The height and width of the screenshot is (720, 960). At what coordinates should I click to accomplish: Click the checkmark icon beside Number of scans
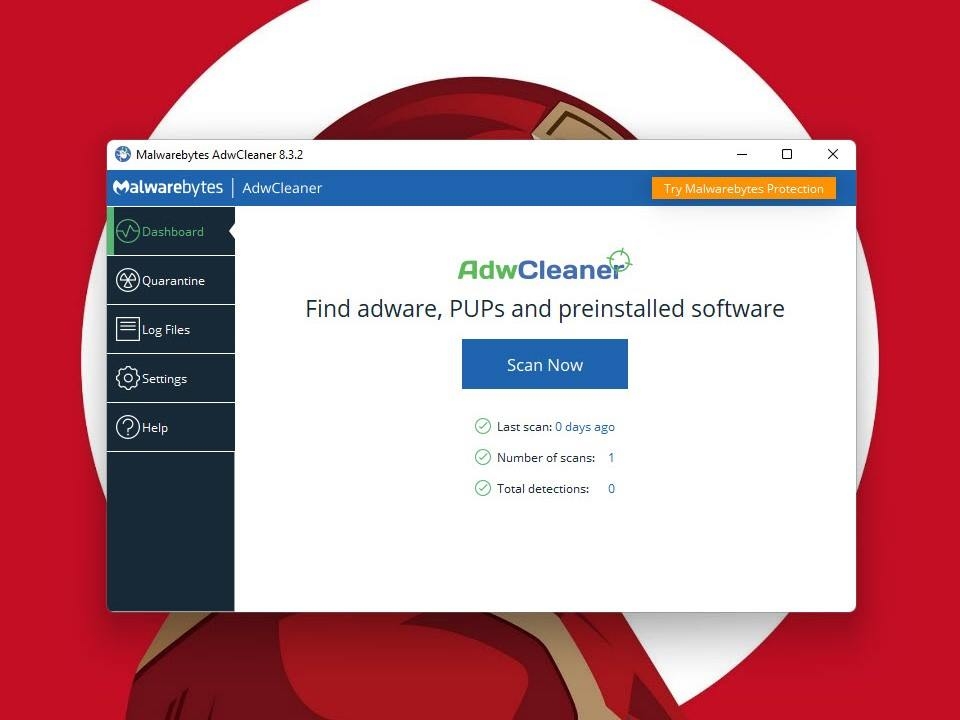[x=482, y=457]
